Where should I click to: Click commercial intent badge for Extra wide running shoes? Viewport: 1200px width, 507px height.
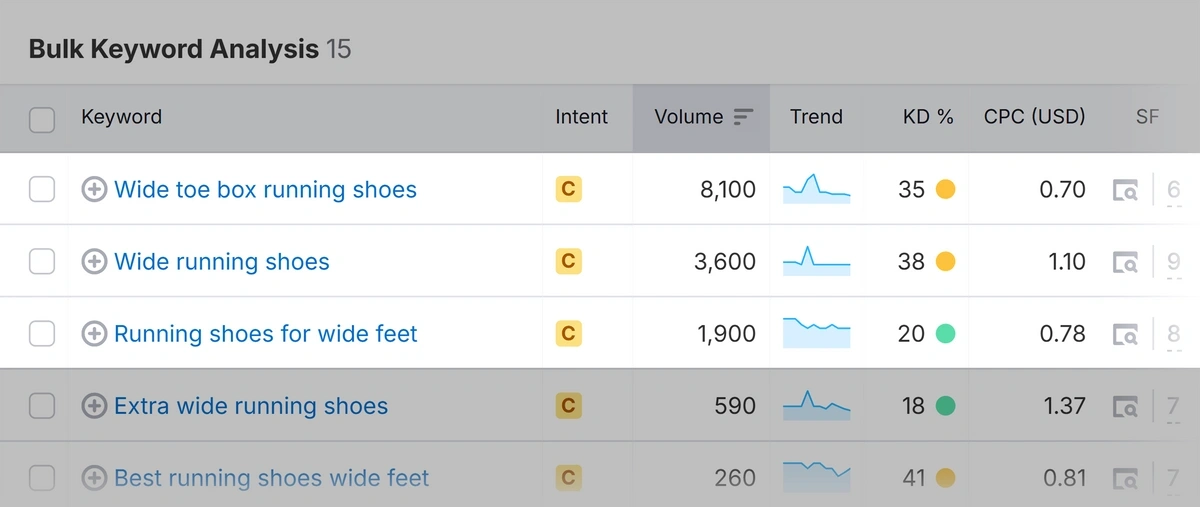click(568, 405)
